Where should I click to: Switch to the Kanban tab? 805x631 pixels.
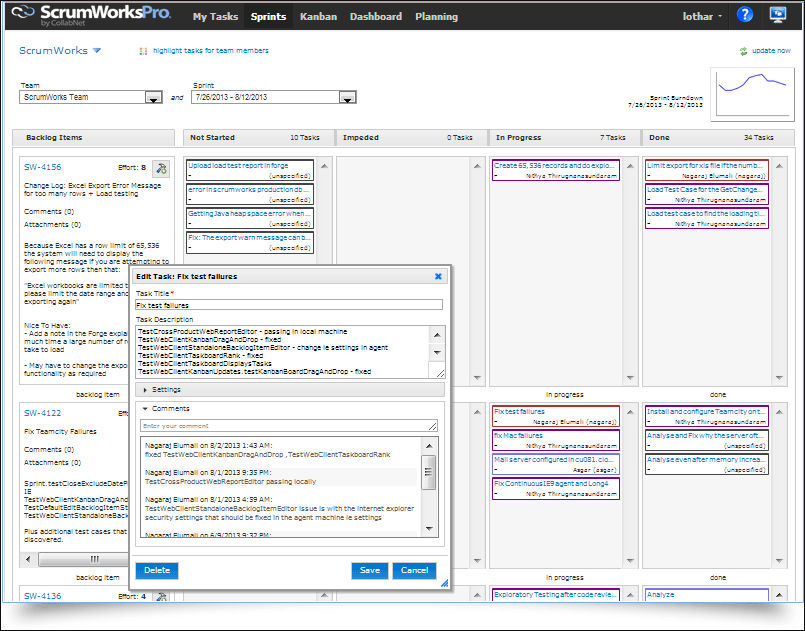pyautogui.click(x=318, y=16)
